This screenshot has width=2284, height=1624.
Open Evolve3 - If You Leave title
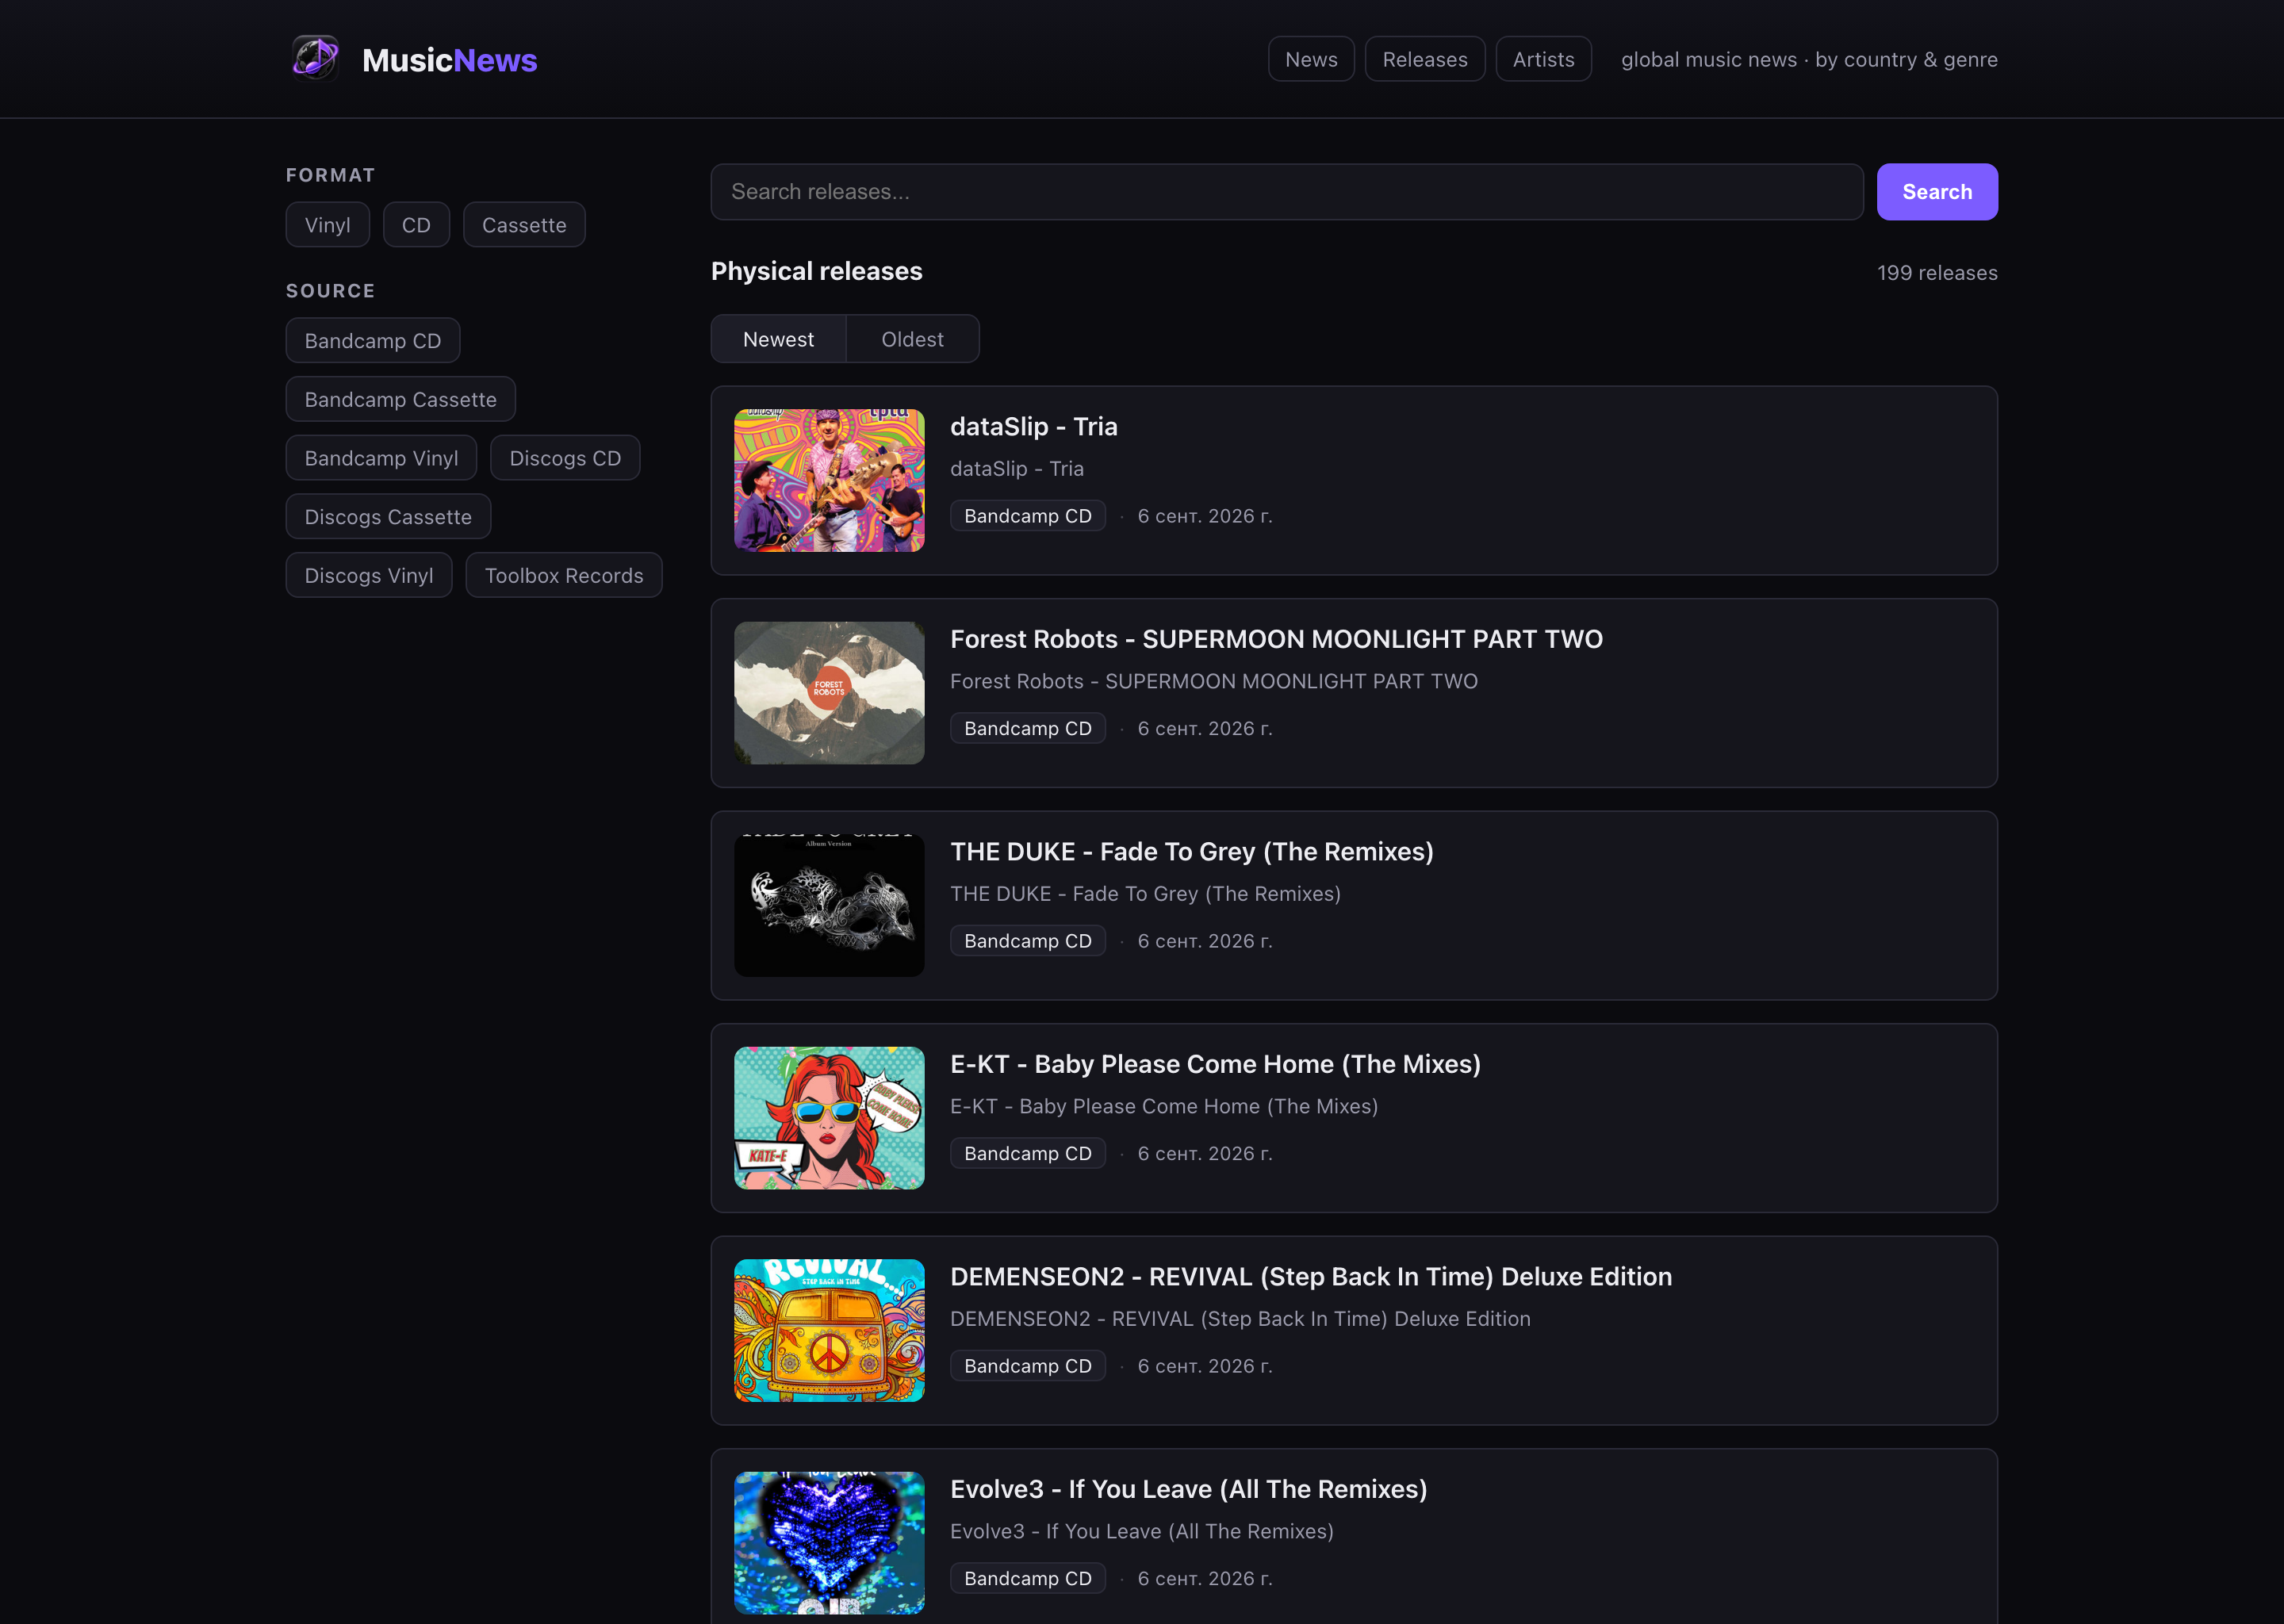click(x=1188, y=1489)
